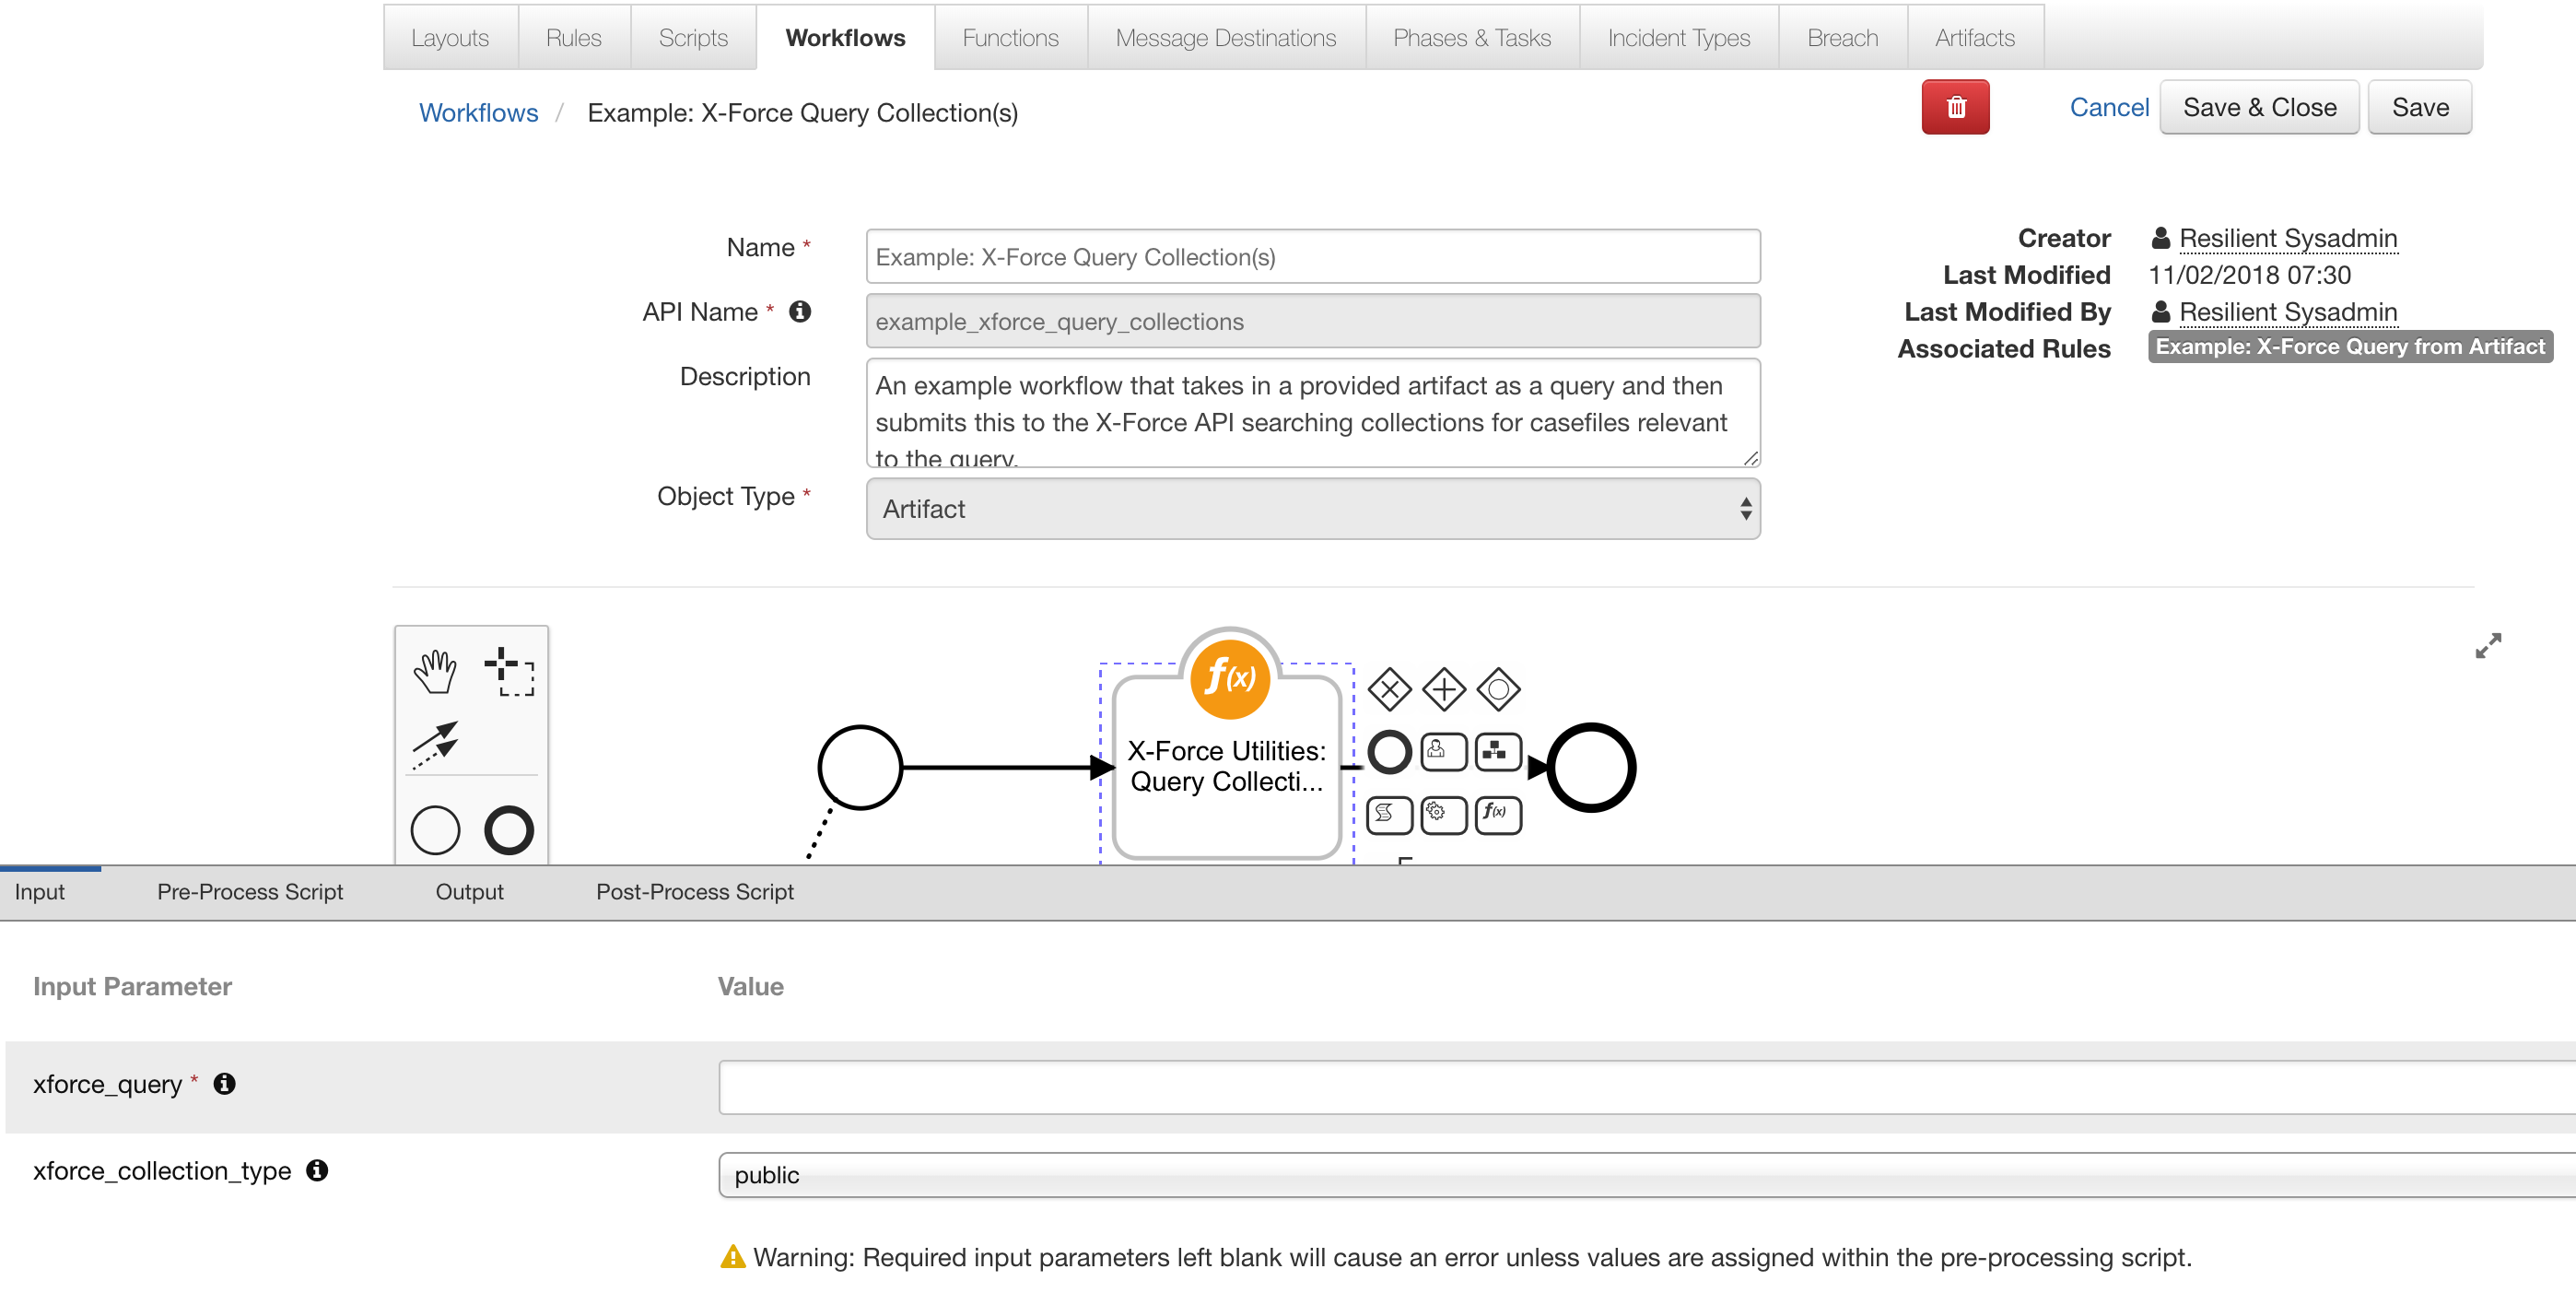Follow the Resilient Sysadmin creator link
The width and height of the screenshot is (2576, 1316).
point(2288,238)
